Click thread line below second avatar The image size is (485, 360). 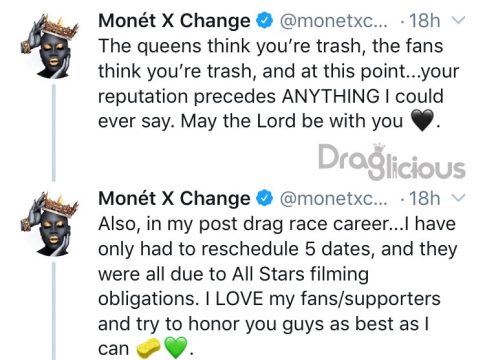tap(54, 311)
